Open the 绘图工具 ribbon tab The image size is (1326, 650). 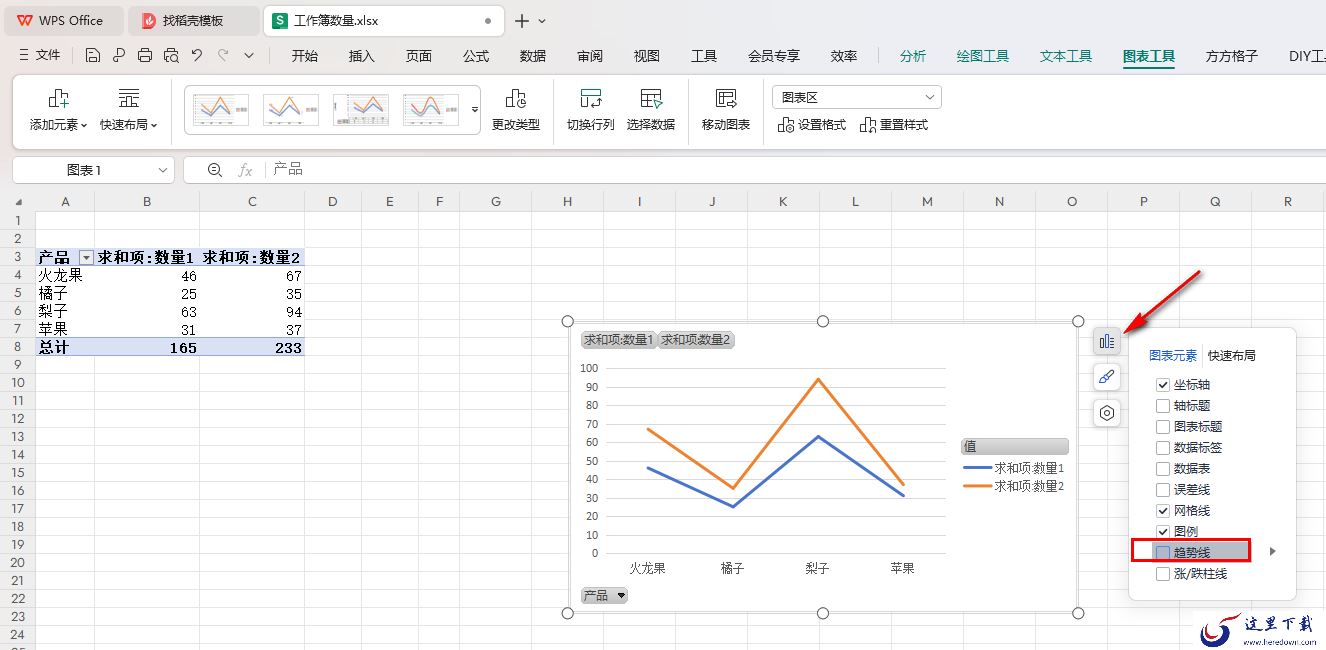(x=983, y=56)
